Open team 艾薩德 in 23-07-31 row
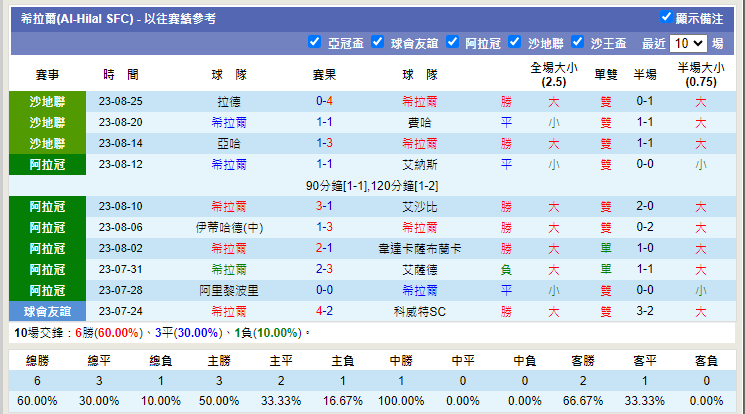745x414 pixels. tap(420, 270)
